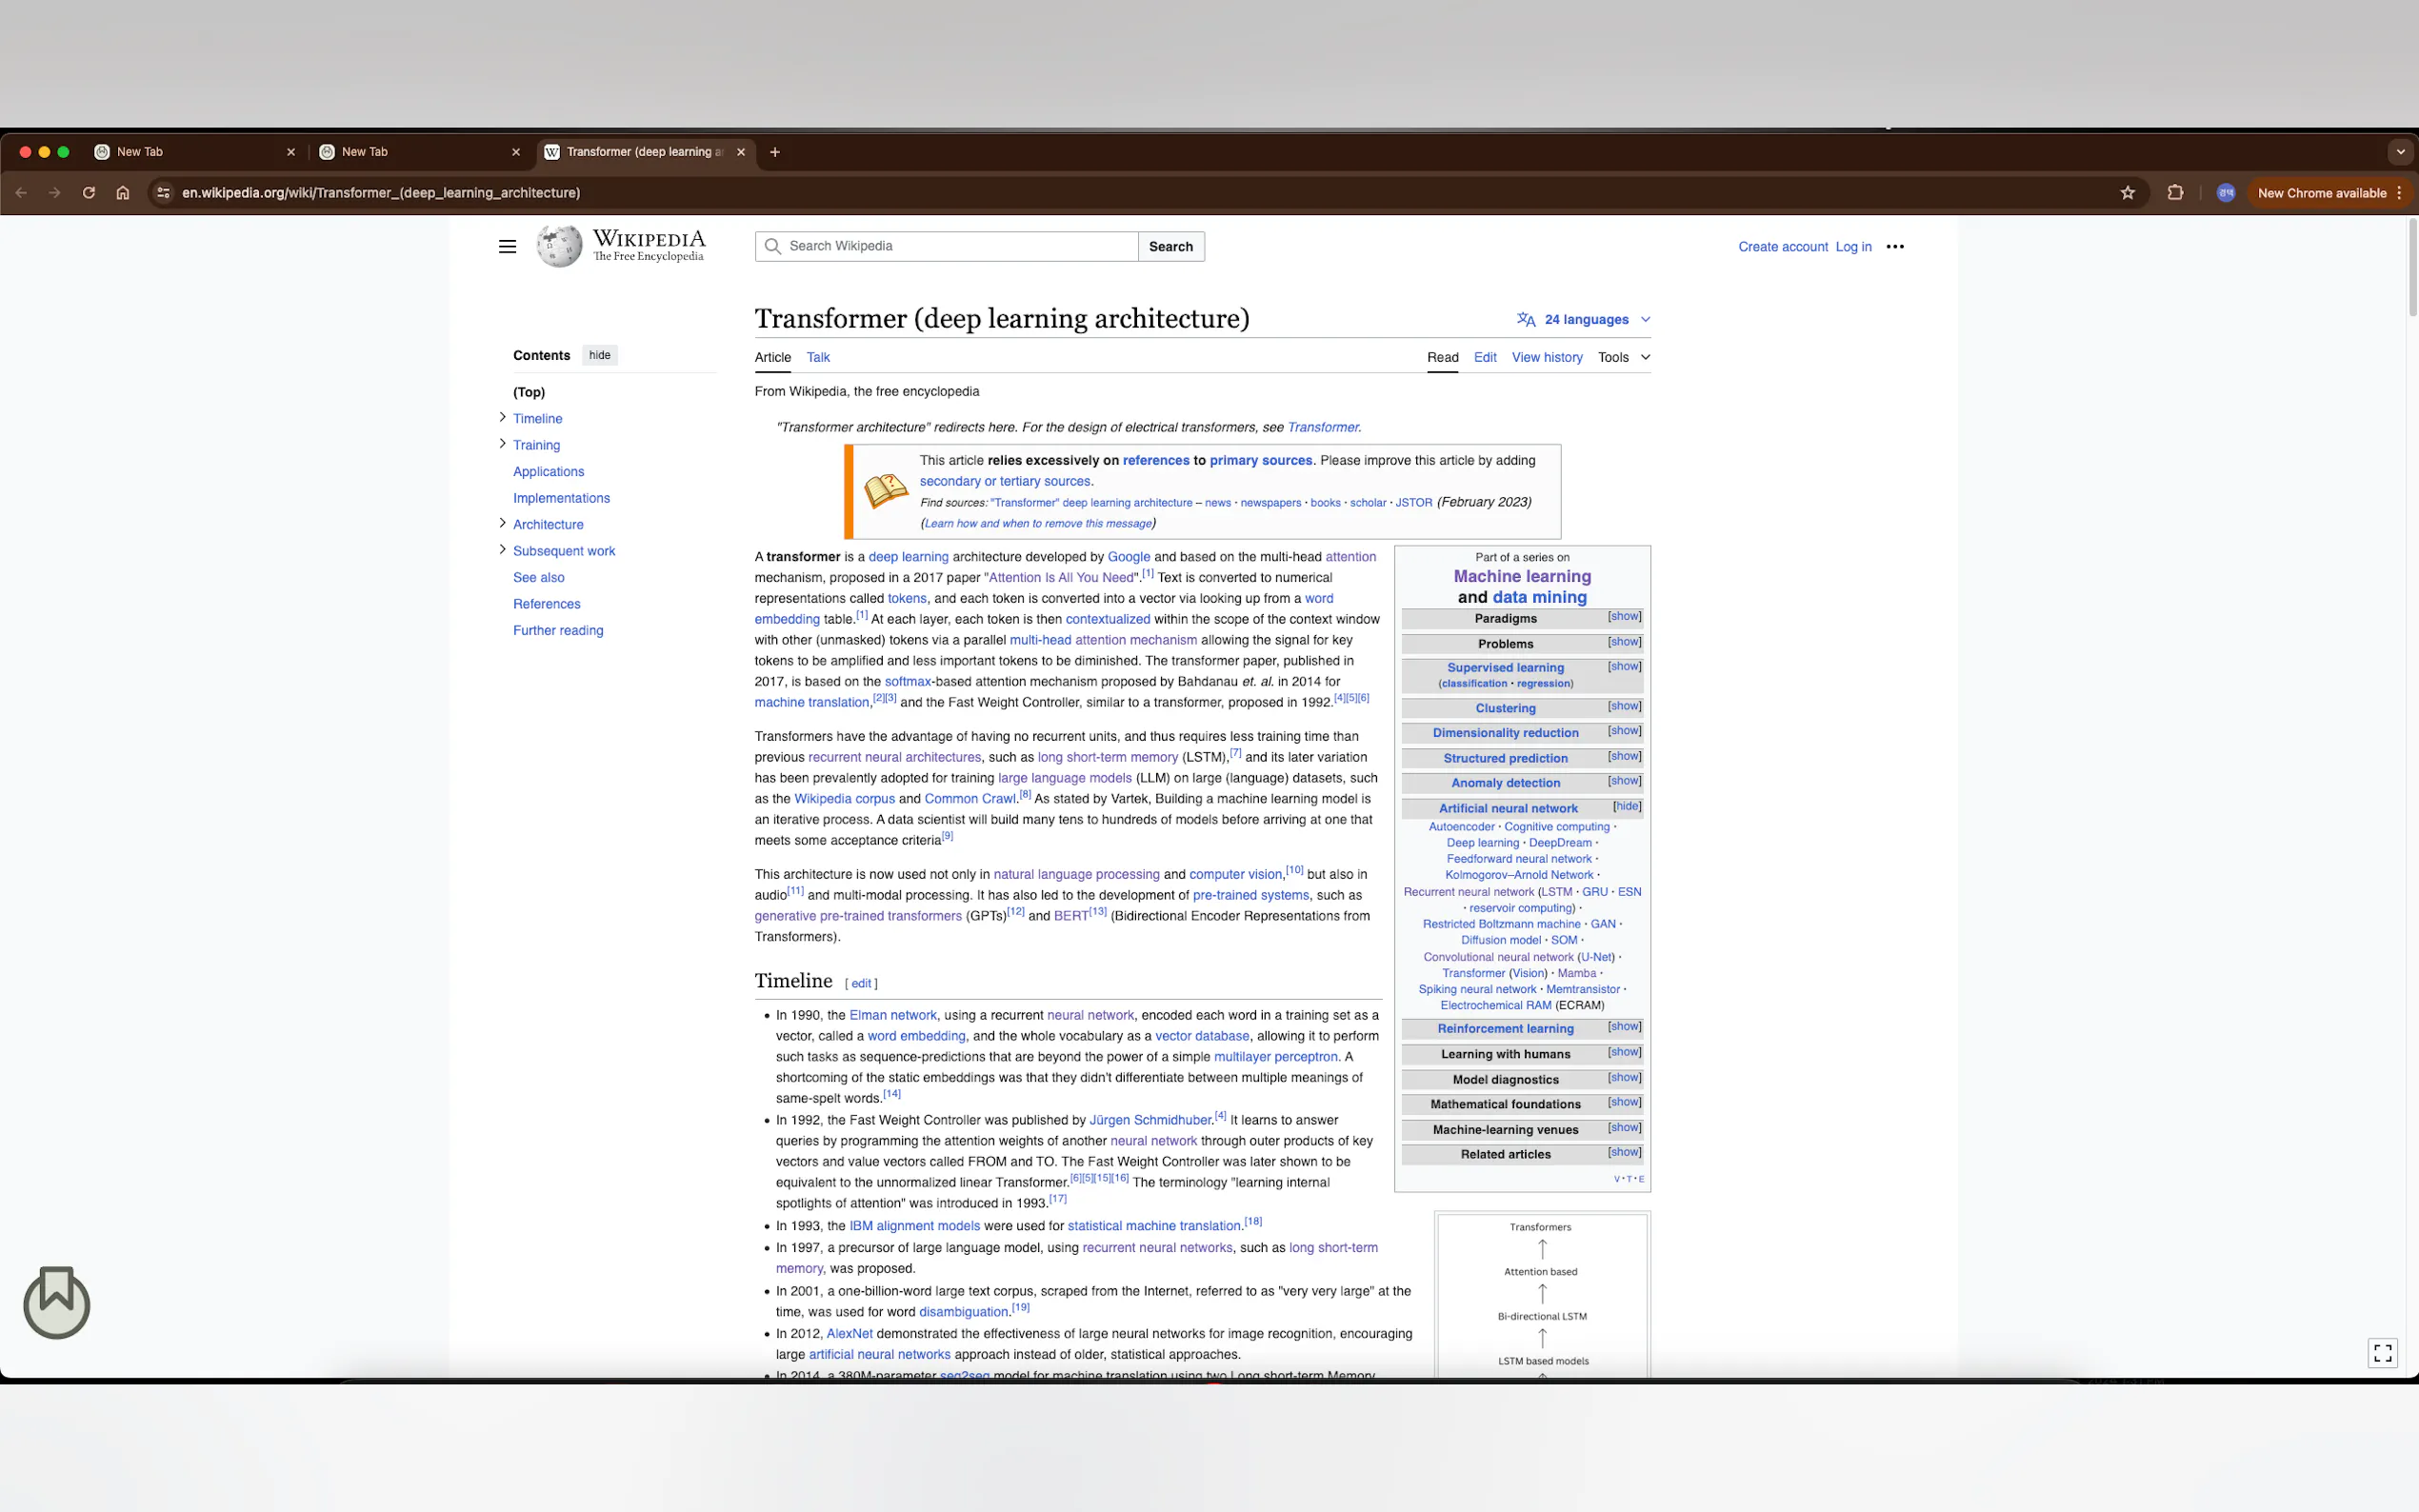Open the View history tab
Viewport: 2419px width, 1512px height.
tap(1546, 357)
